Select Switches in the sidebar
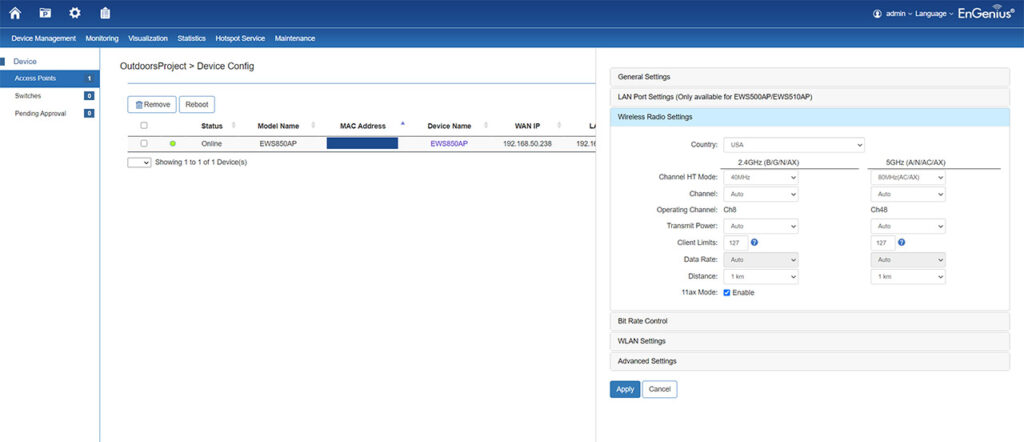 tap(50, 96)
